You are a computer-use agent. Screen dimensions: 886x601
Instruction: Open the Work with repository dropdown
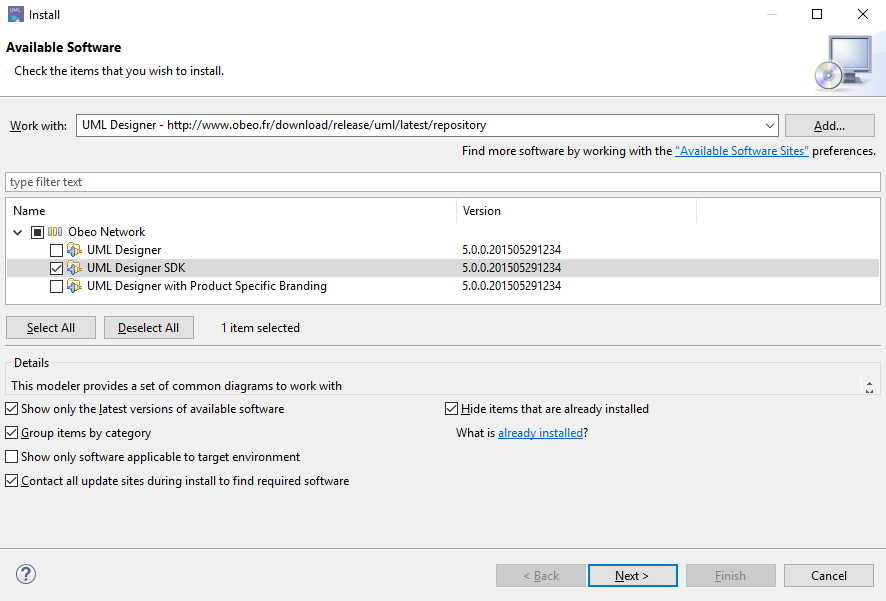click(769, 125)
